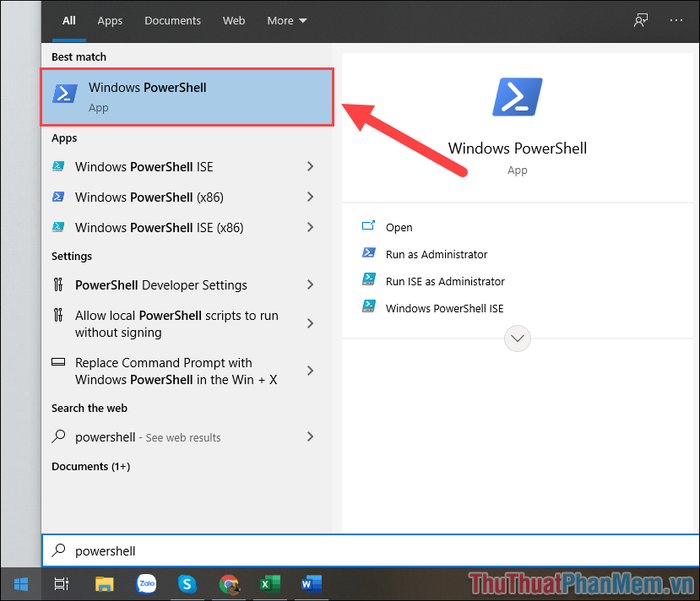This screenshot has height=601, width=700.
Task: Expand Windows PowerShell ISE (x86) result arrow
Action: [310, 227]
